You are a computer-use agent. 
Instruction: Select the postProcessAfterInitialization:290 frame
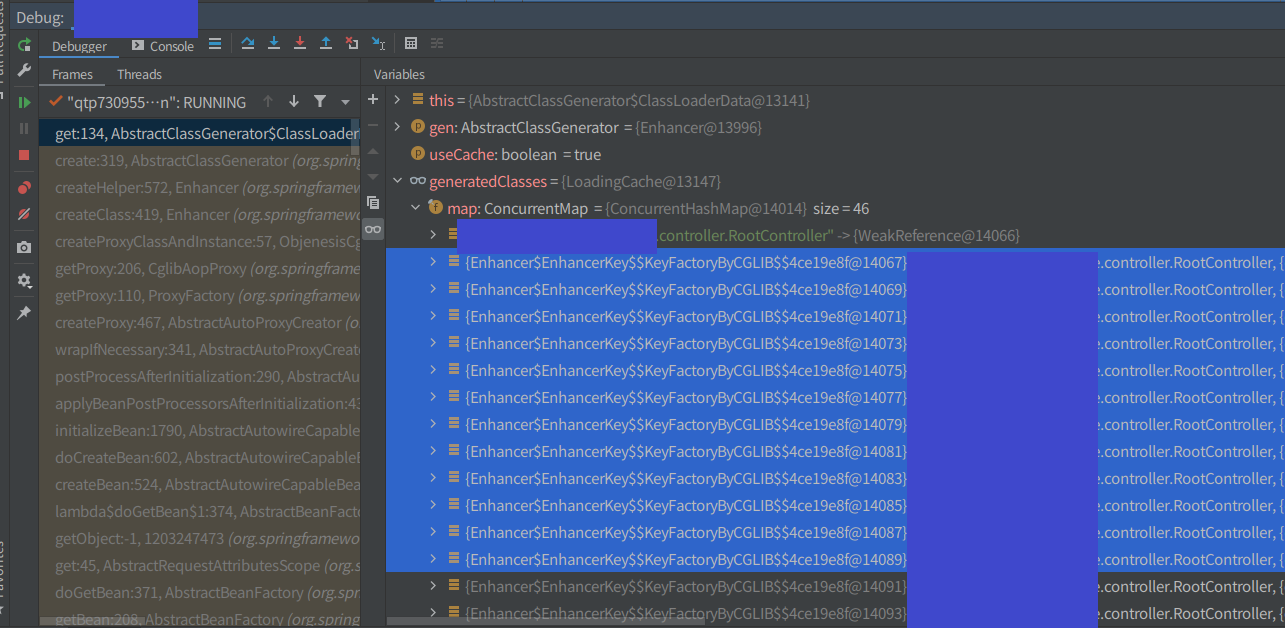(x=199, y=377)
